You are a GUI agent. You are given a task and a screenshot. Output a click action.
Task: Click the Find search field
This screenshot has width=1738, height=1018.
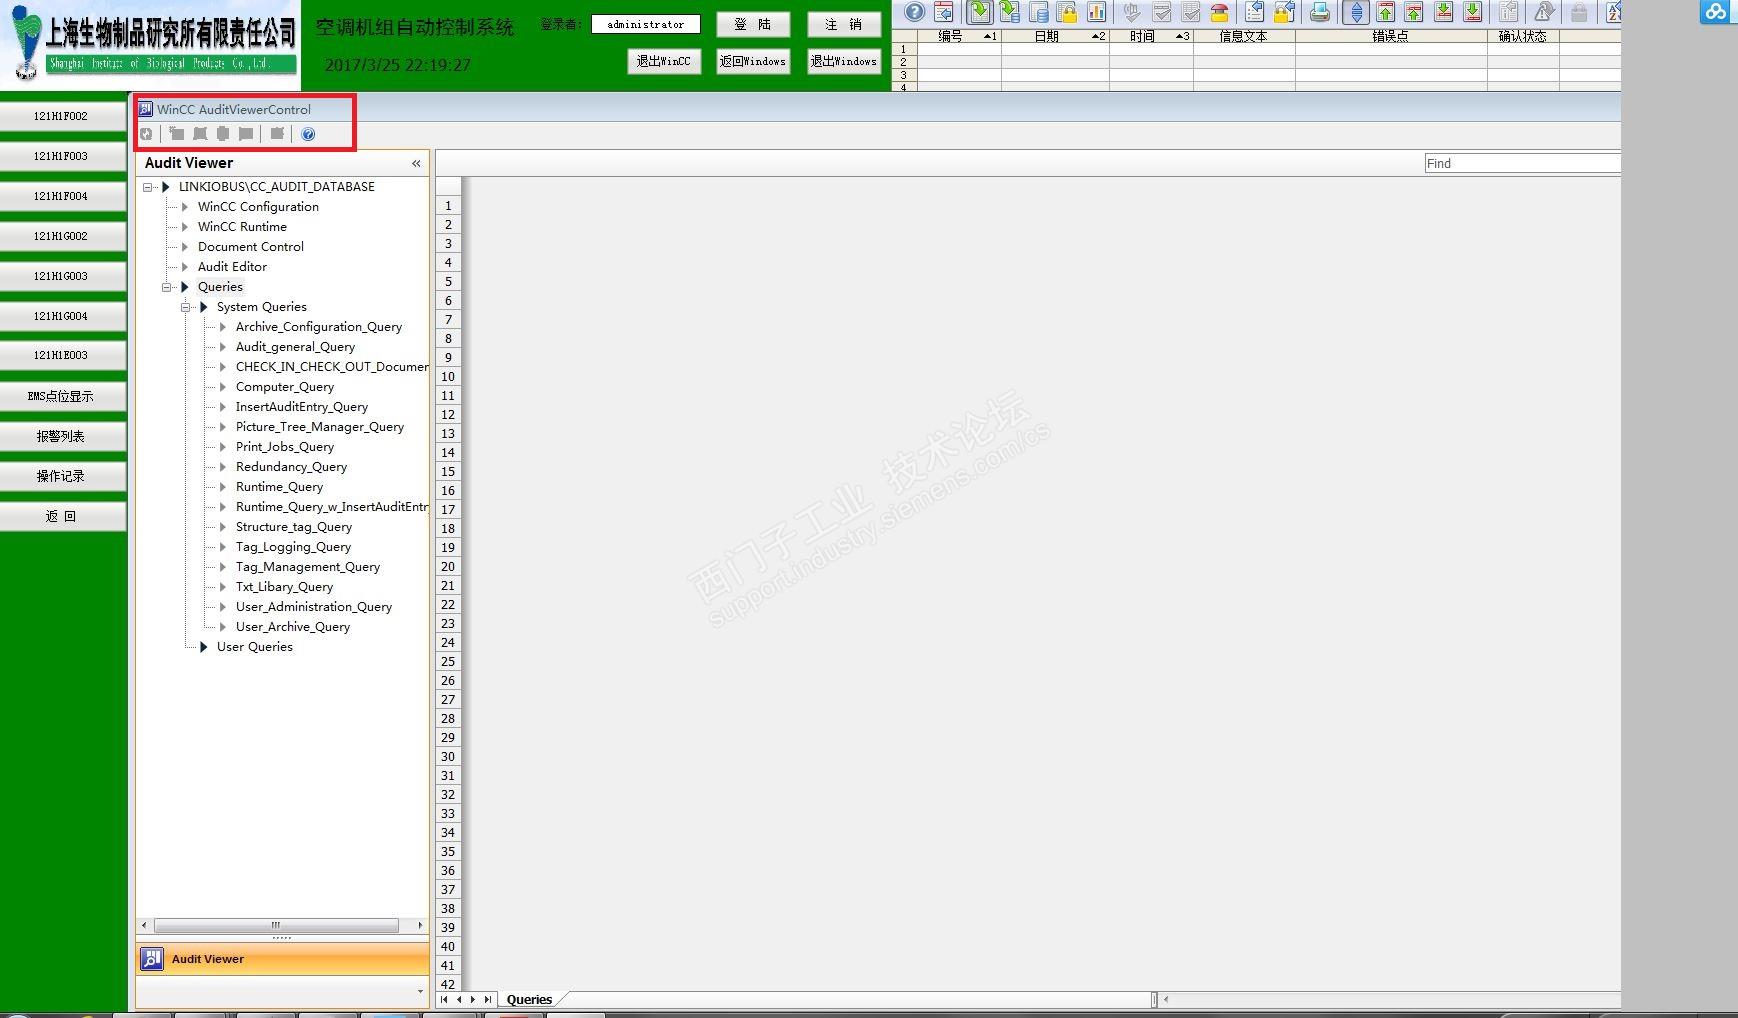[x=1522, y=163]
